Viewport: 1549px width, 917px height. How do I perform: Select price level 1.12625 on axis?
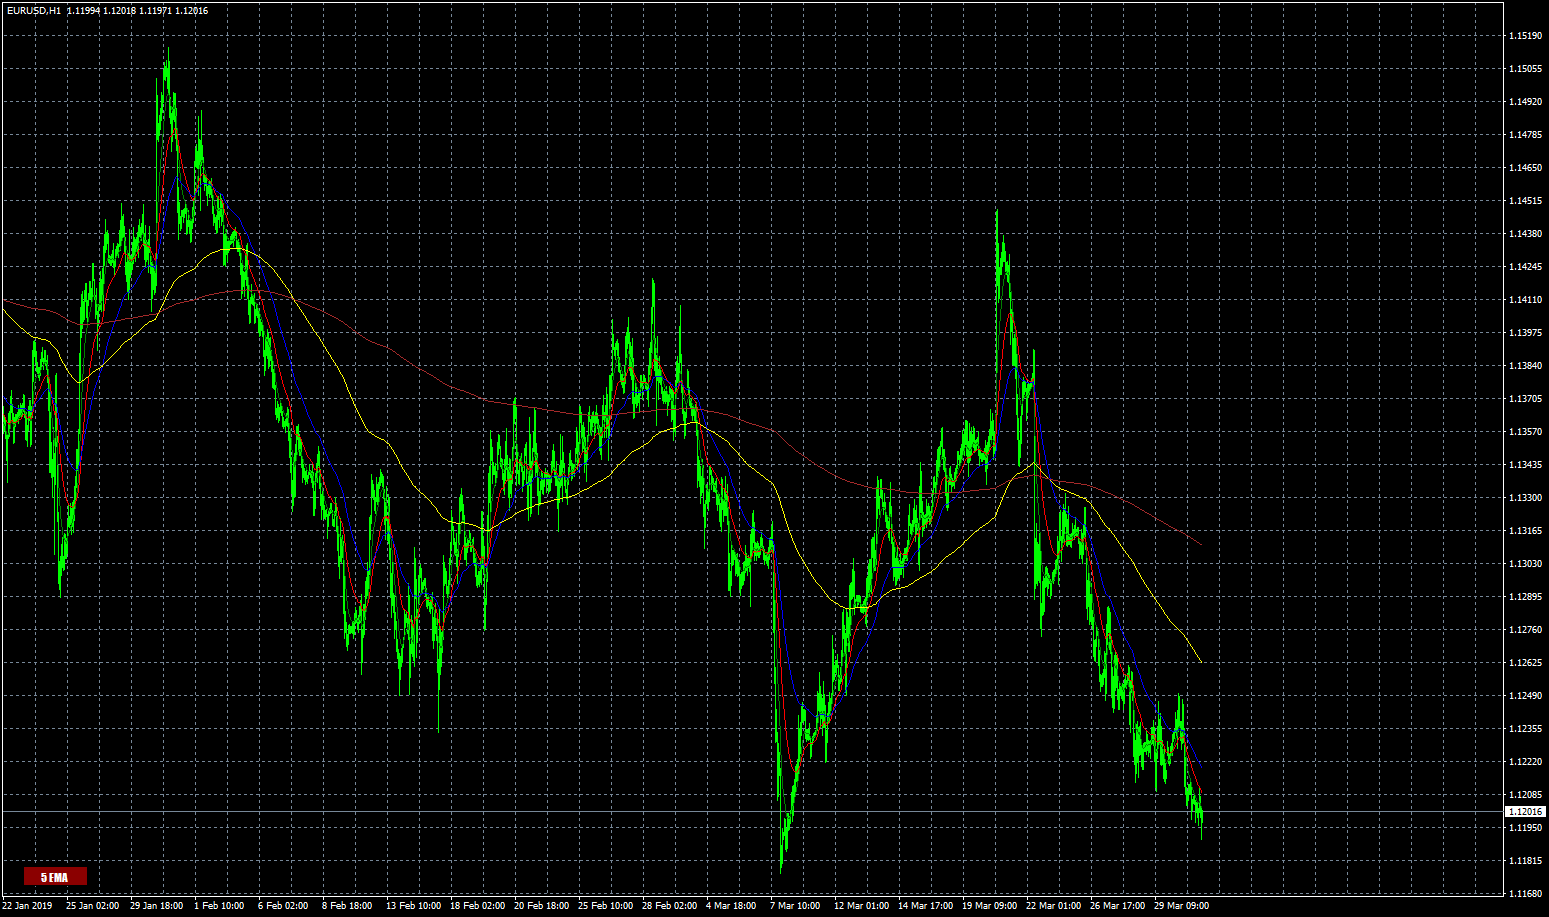1524,663
